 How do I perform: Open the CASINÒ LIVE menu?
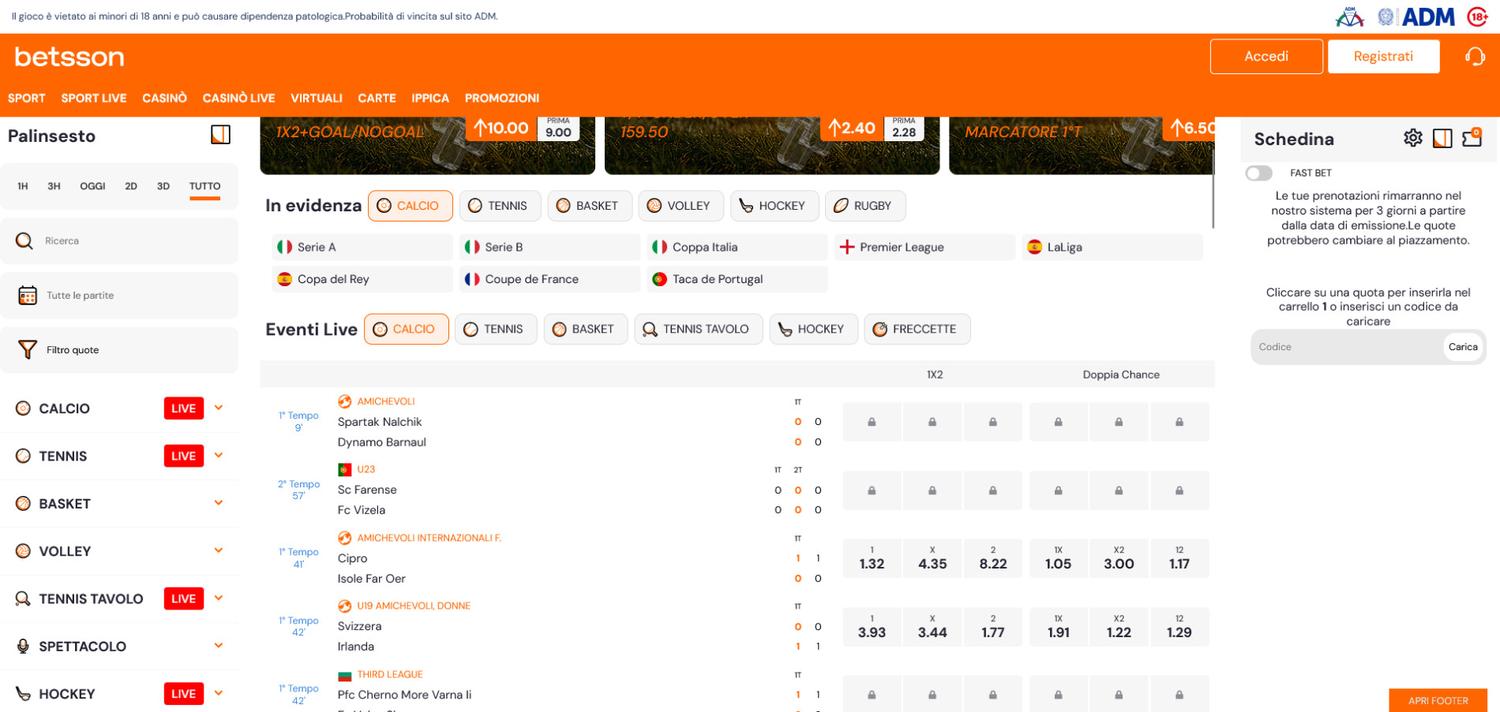coord(238,98)
